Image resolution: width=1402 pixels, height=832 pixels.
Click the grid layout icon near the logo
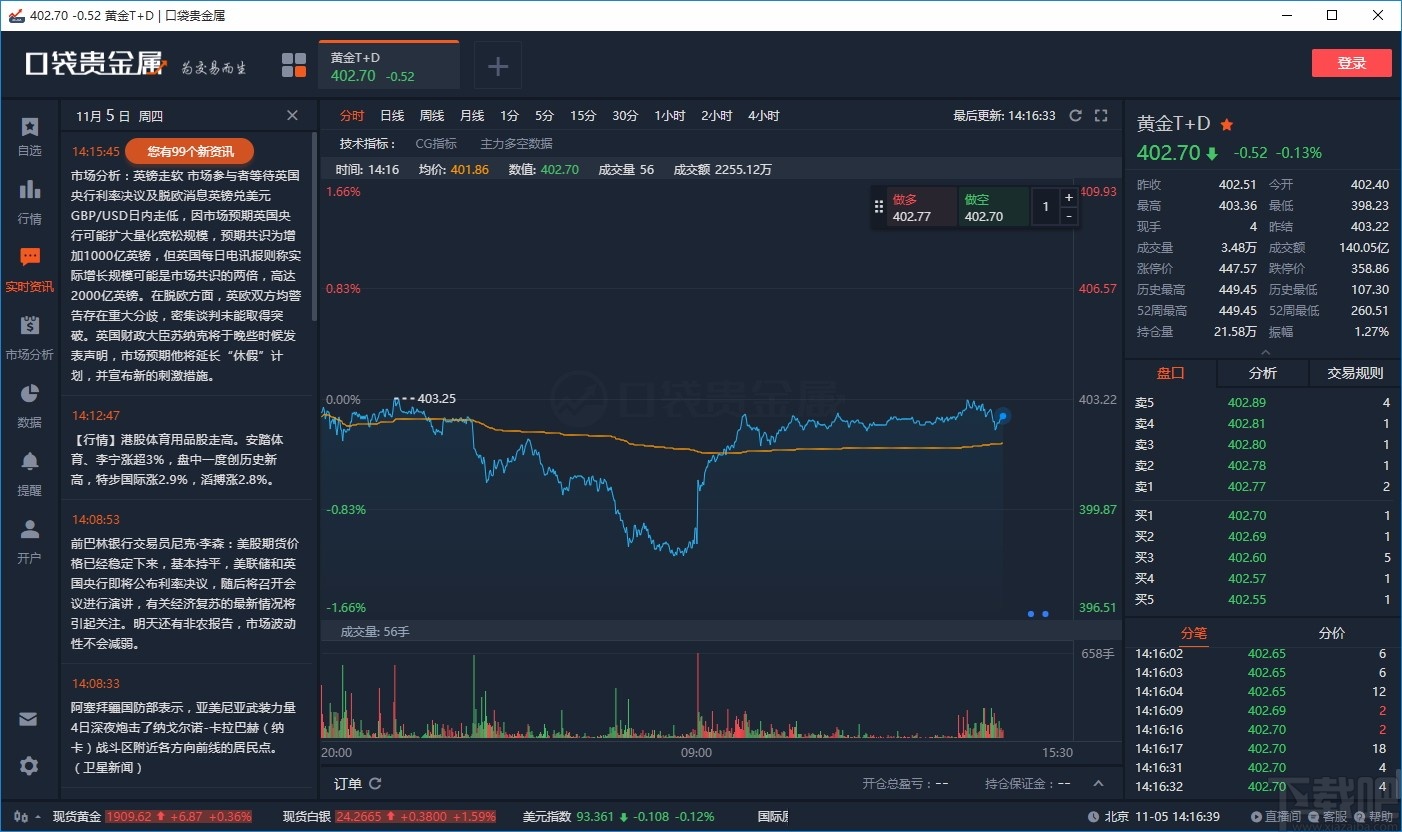point(294,64)
